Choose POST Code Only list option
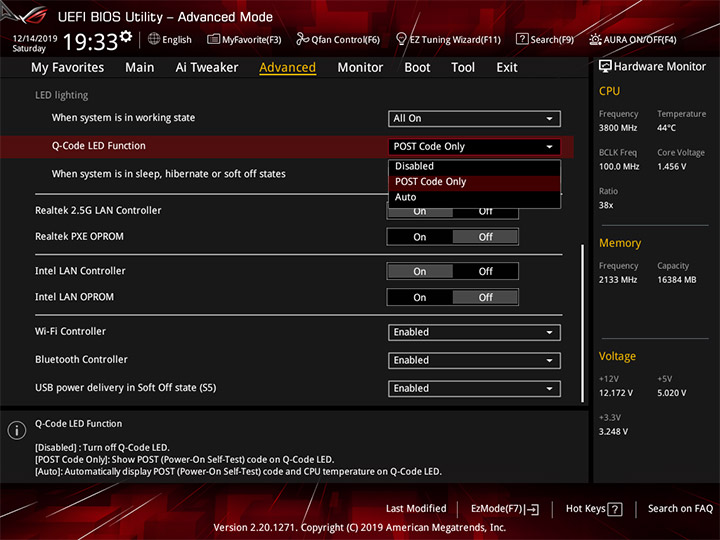This screenshot has width=720, height=540. pyautogui.click(x=474, y=182)
